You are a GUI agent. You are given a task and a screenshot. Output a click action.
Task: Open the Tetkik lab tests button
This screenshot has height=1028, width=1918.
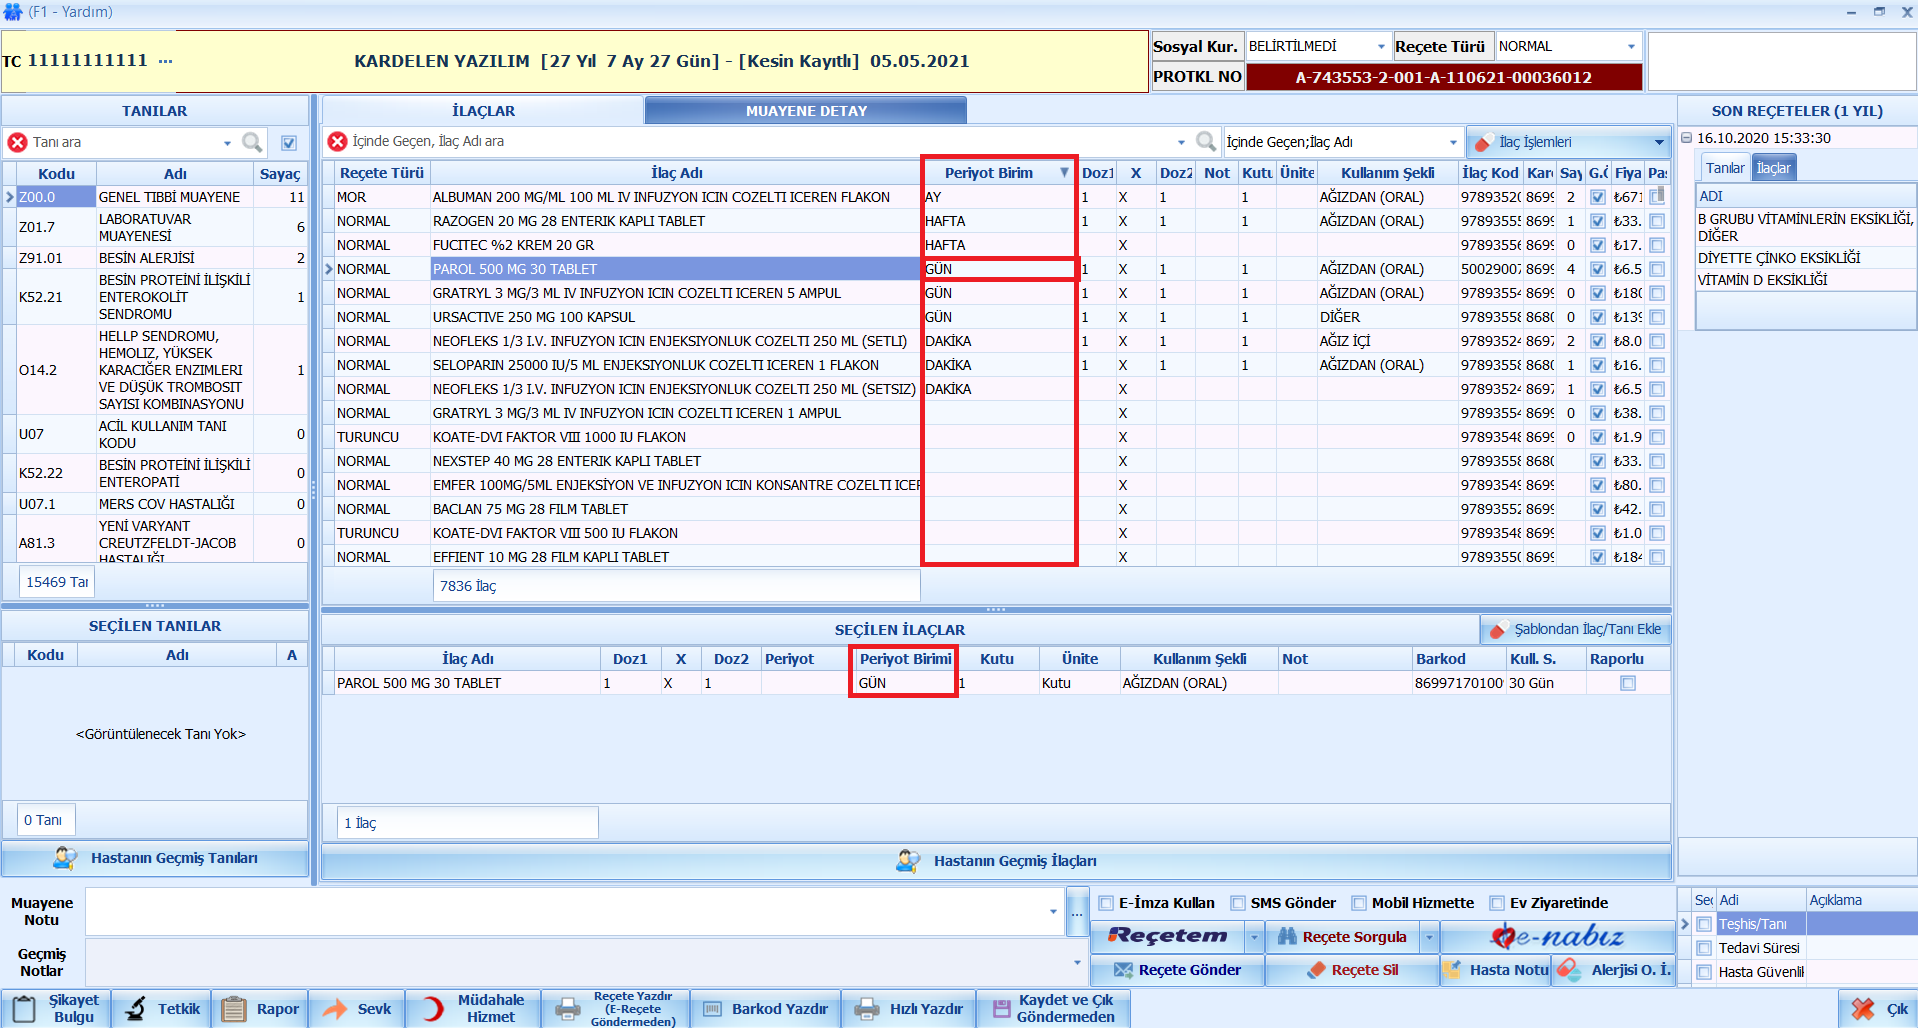(162, 1009)
